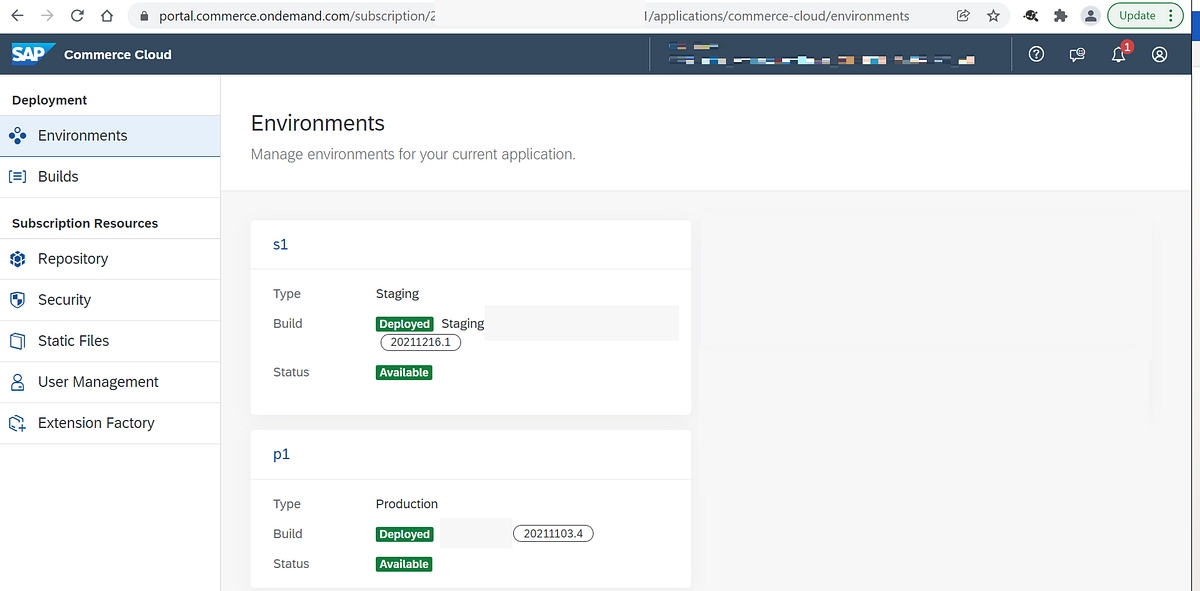Screen dimensions: 1200x591
Task: Open the help question mark icon
Action: tap(1036, 54)
